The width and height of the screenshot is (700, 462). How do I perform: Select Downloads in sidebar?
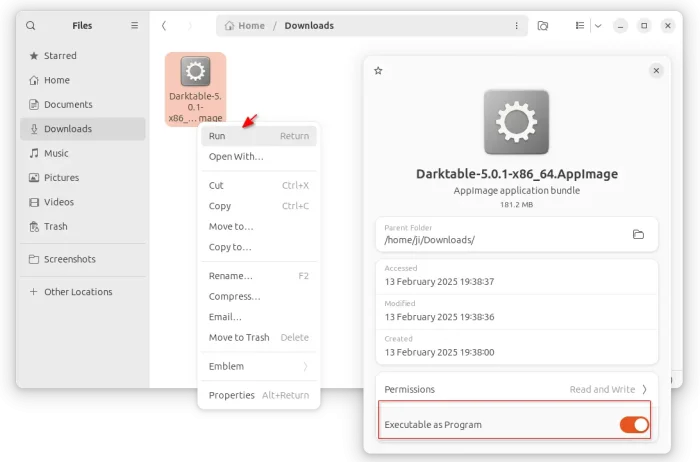coord(83,129)
